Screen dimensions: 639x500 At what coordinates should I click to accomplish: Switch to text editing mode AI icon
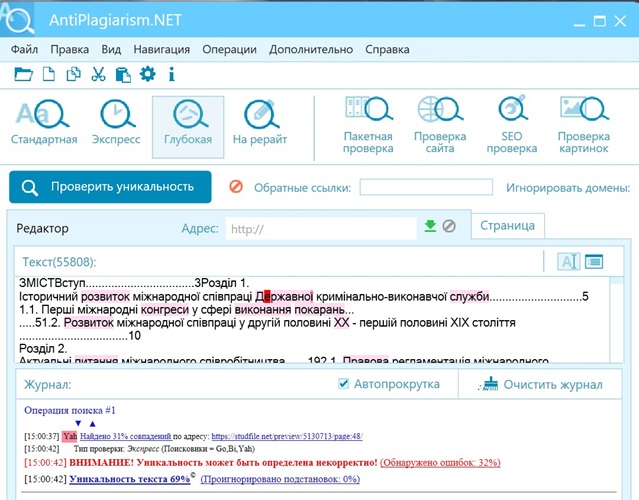[568, 261]
